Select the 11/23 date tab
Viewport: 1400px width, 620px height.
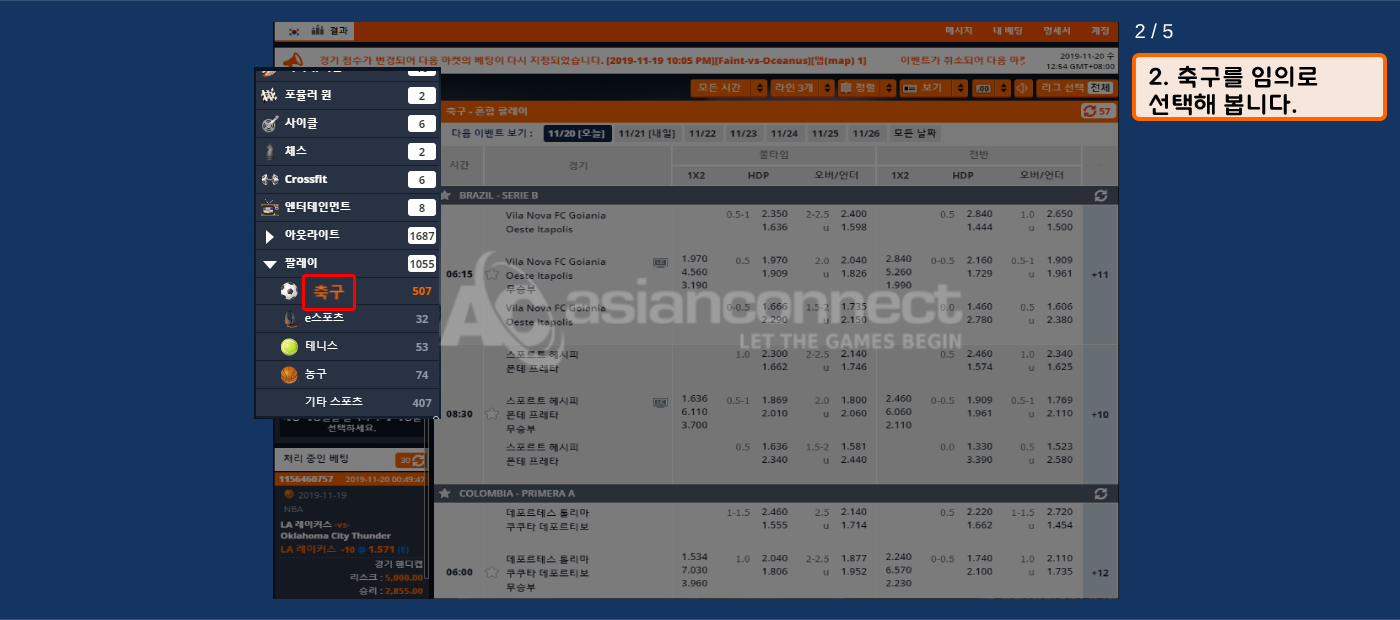pyautogui.click(x=743, y=133)
